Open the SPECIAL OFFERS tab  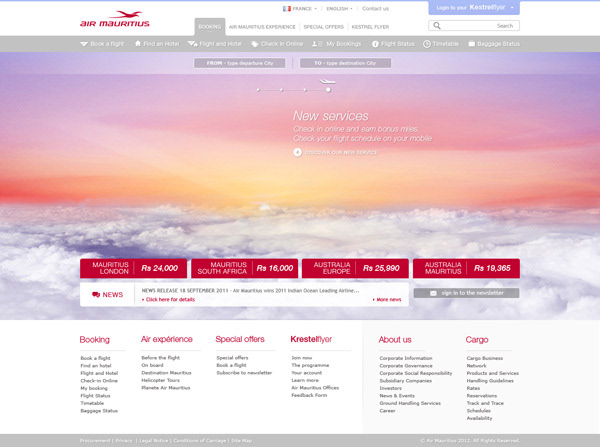323,27
